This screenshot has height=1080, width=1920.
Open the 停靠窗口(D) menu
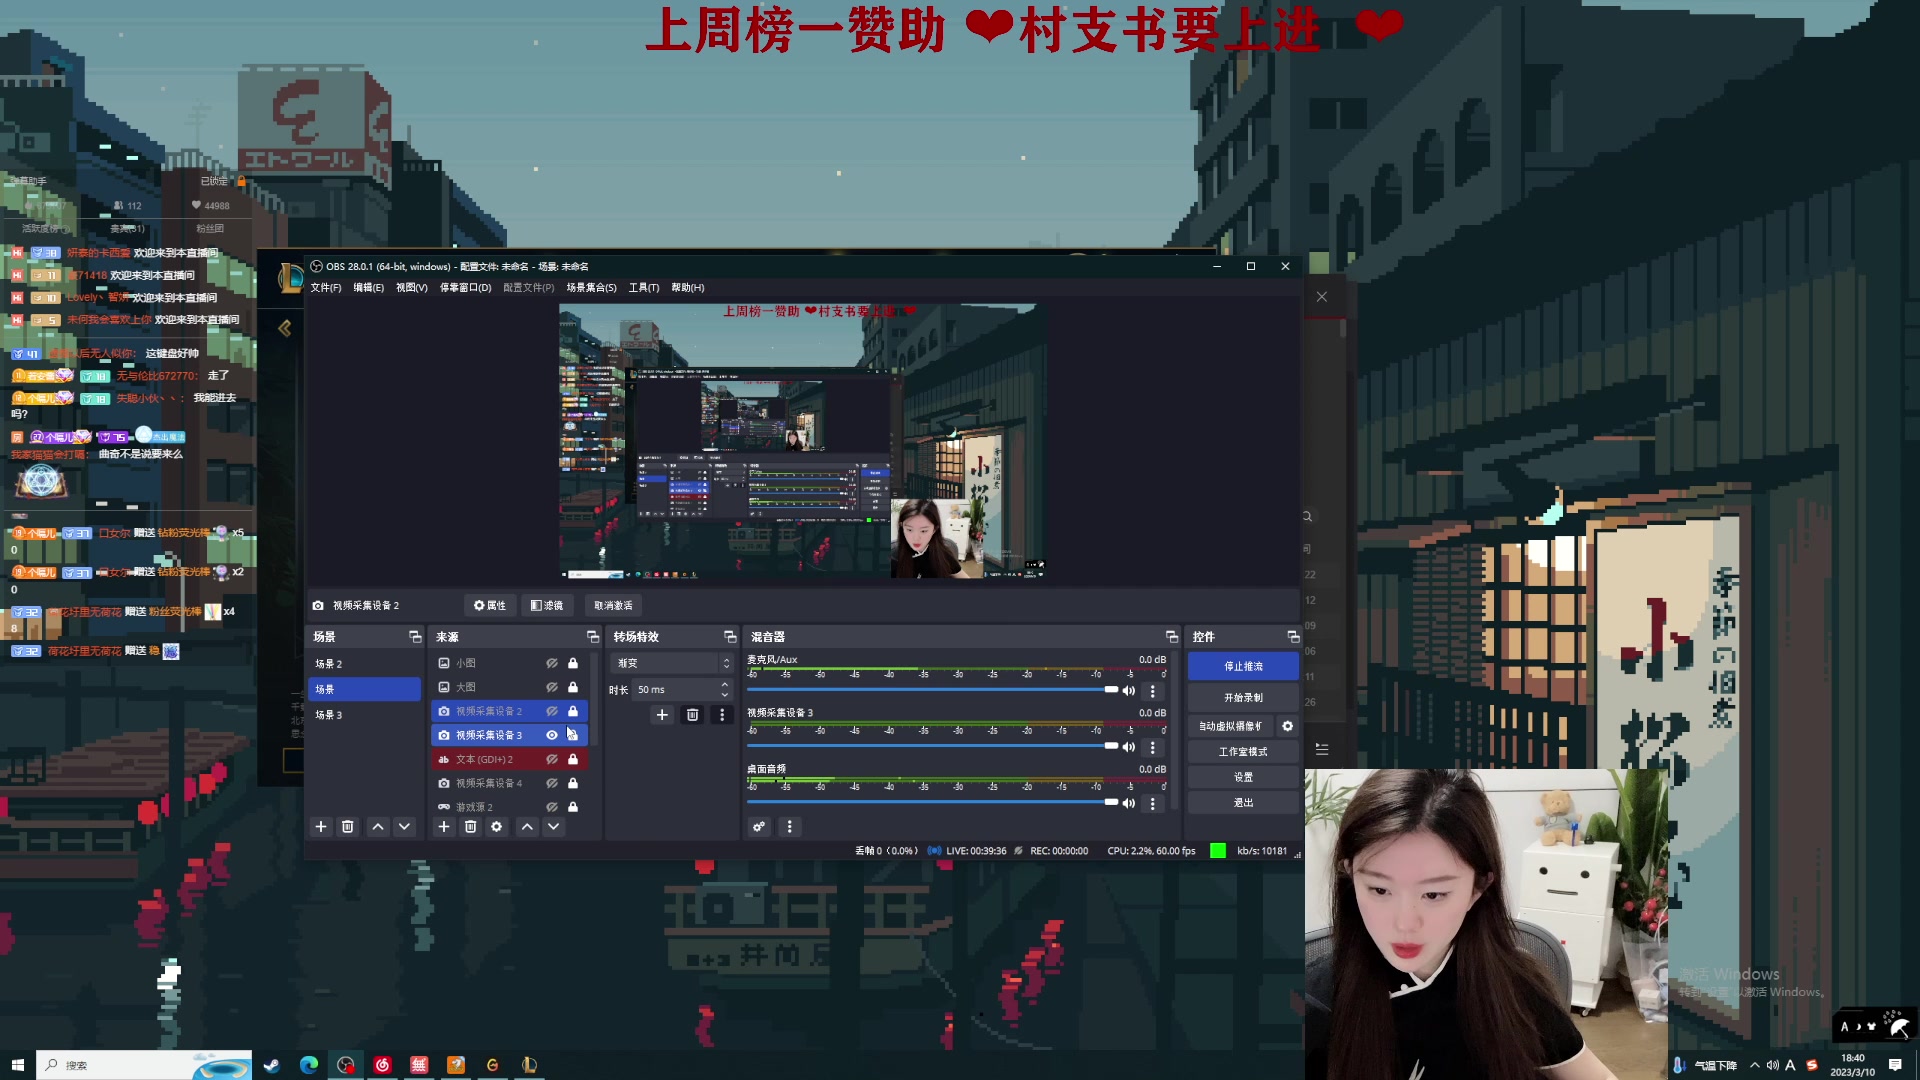[466, 288]
